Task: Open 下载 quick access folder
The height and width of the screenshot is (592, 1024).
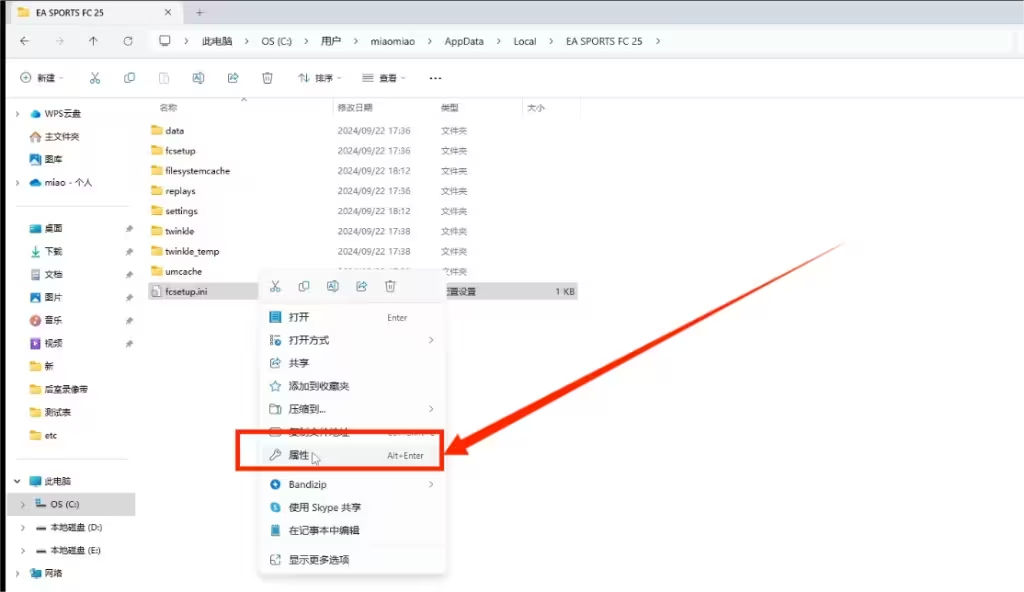Action: [46, 251]
